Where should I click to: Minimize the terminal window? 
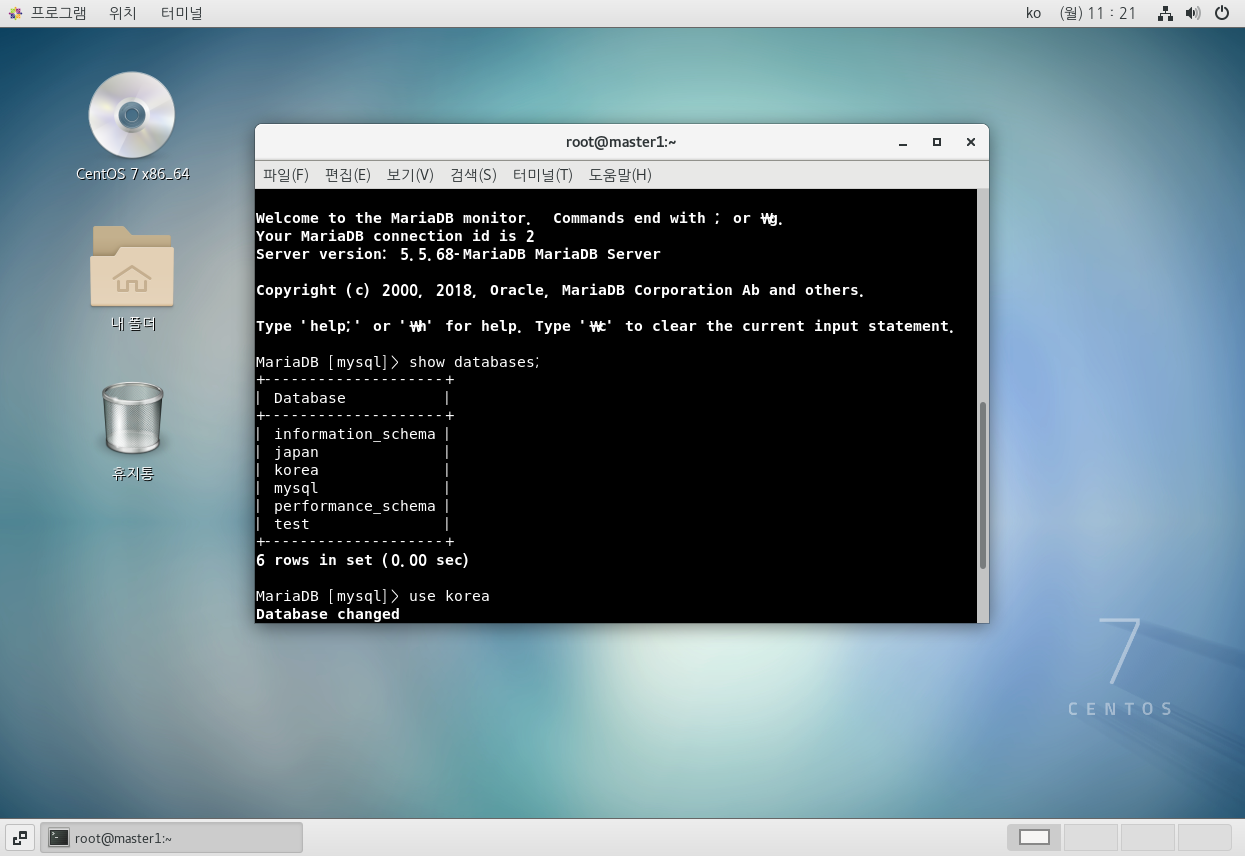click(x=903, y=143)
